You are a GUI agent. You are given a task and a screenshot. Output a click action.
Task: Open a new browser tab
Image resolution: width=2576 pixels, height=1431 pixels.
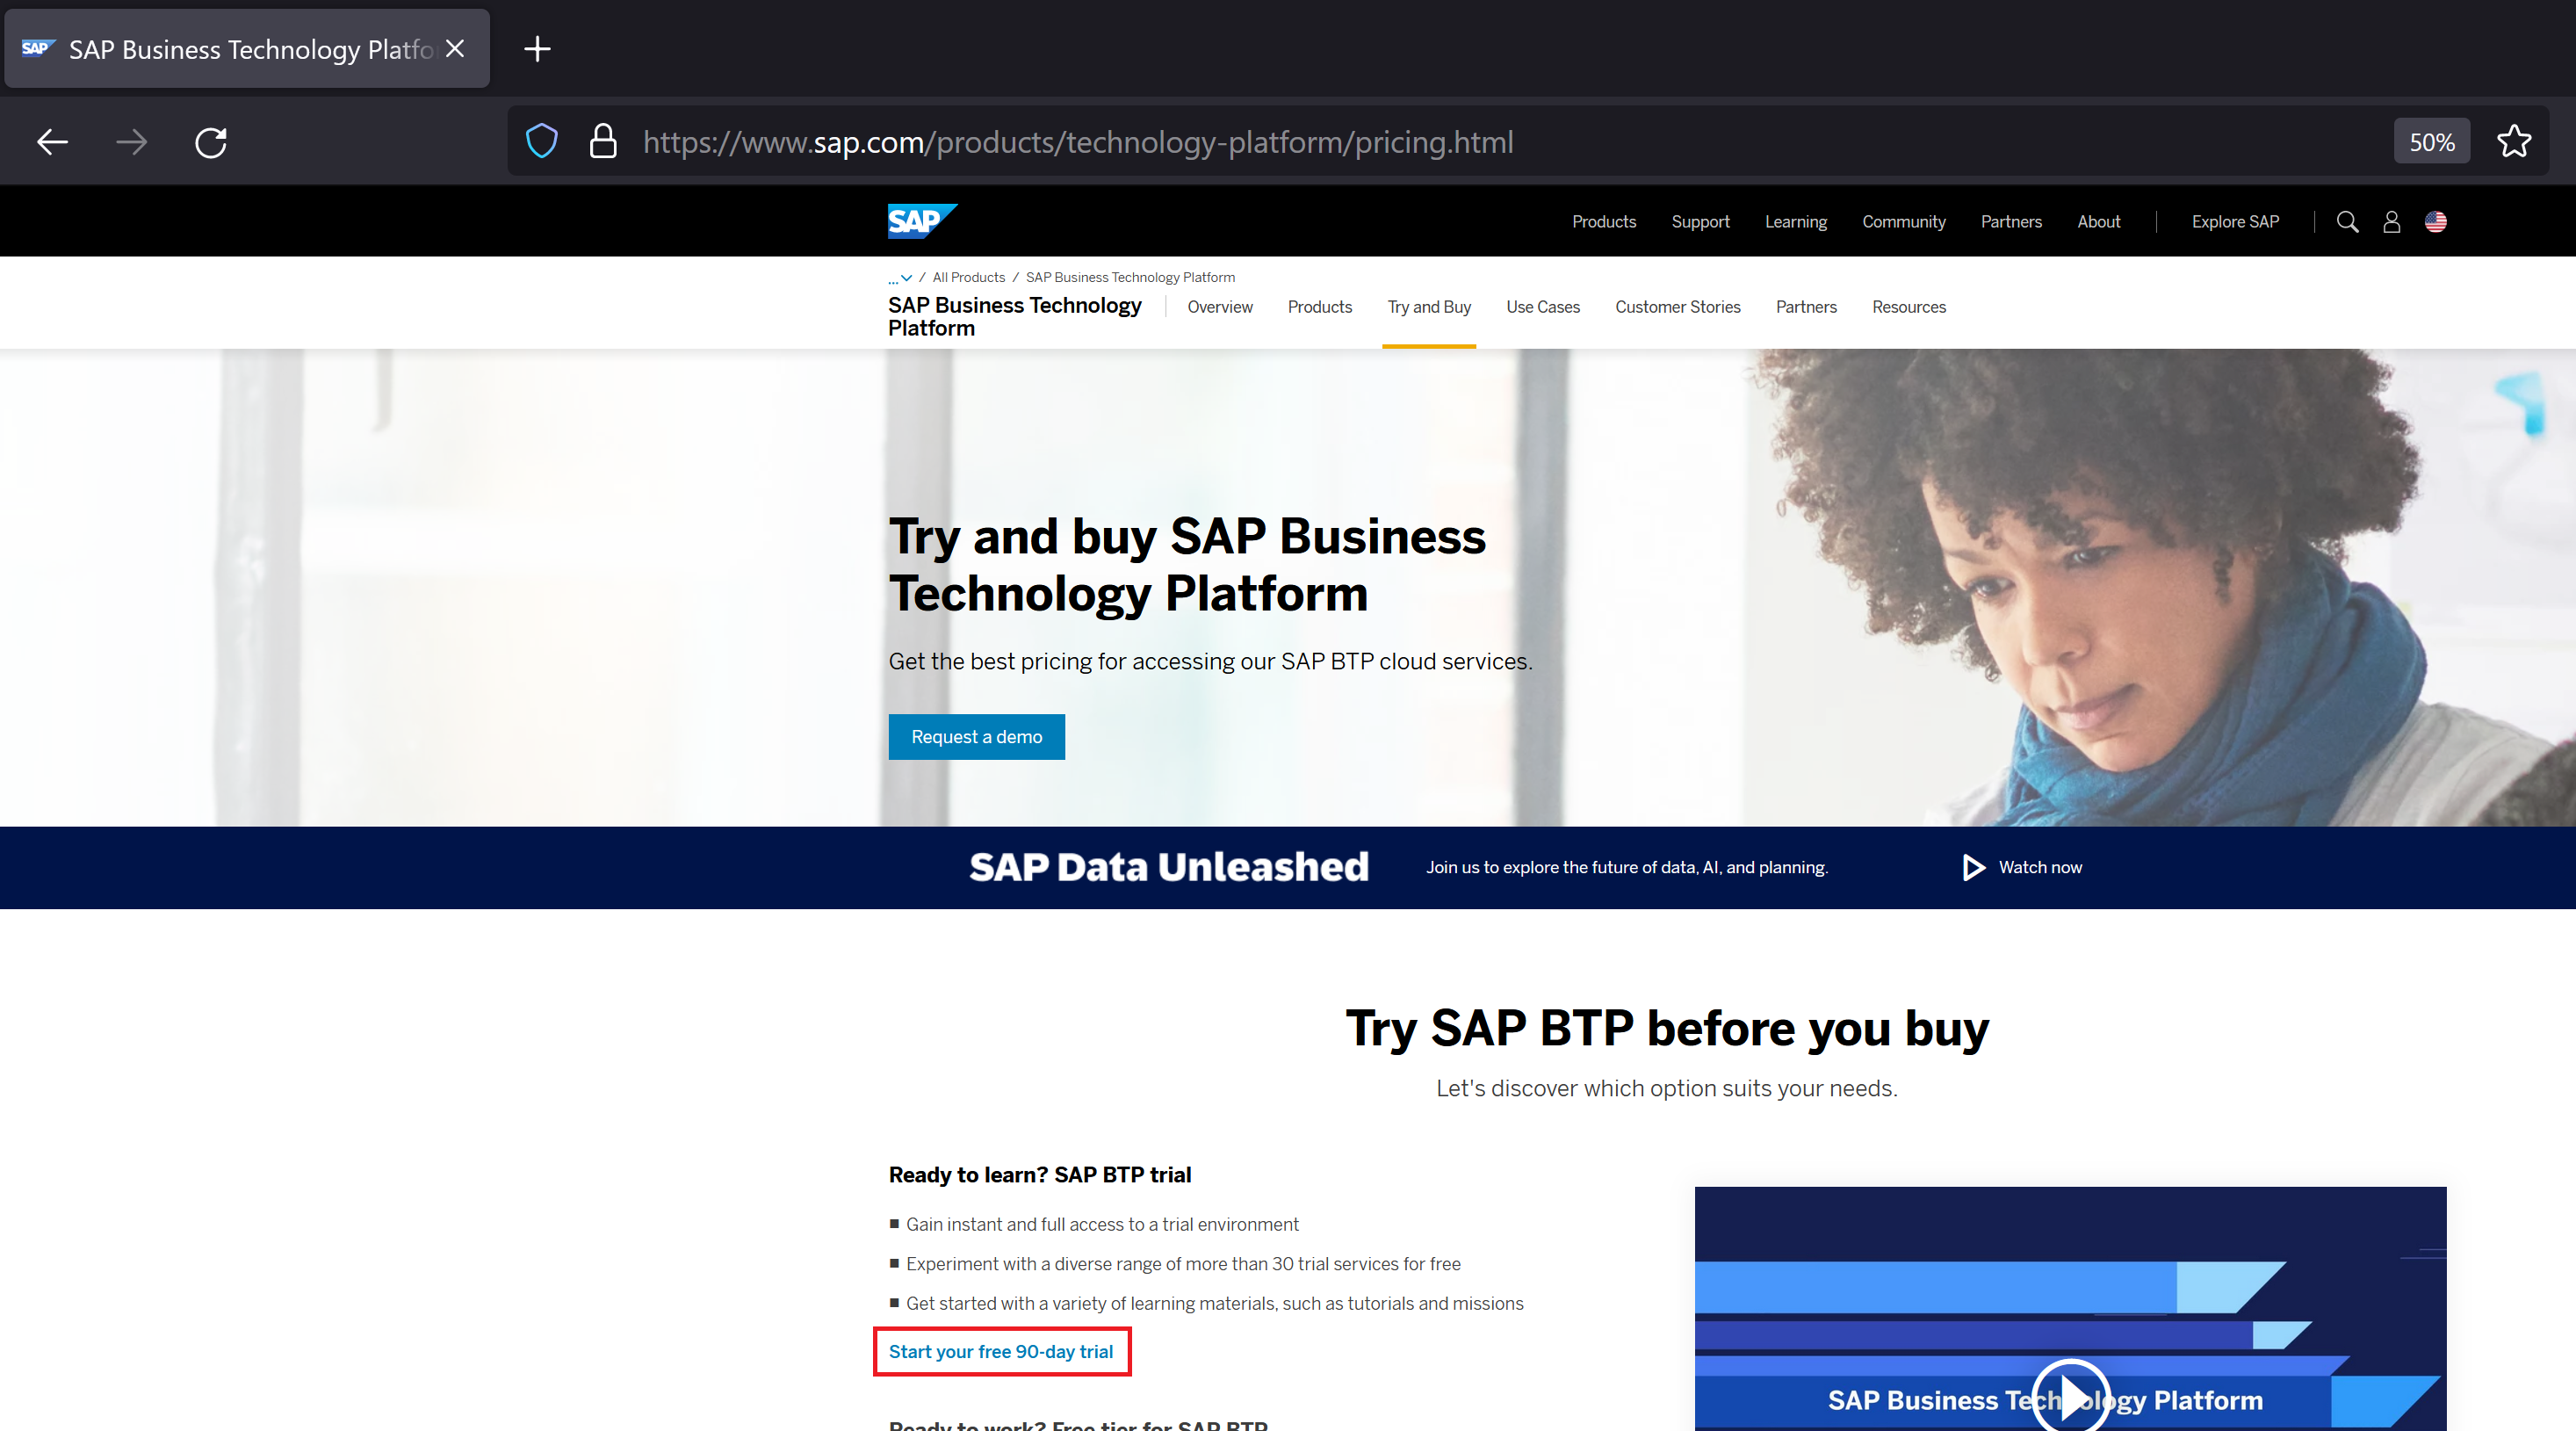[537, 49]
